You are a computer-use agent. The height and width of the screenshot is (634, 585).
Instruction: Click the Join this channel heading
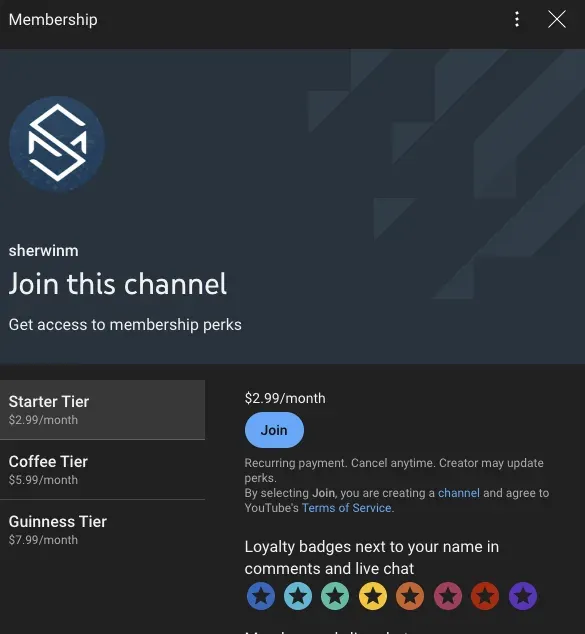[118, 284]
